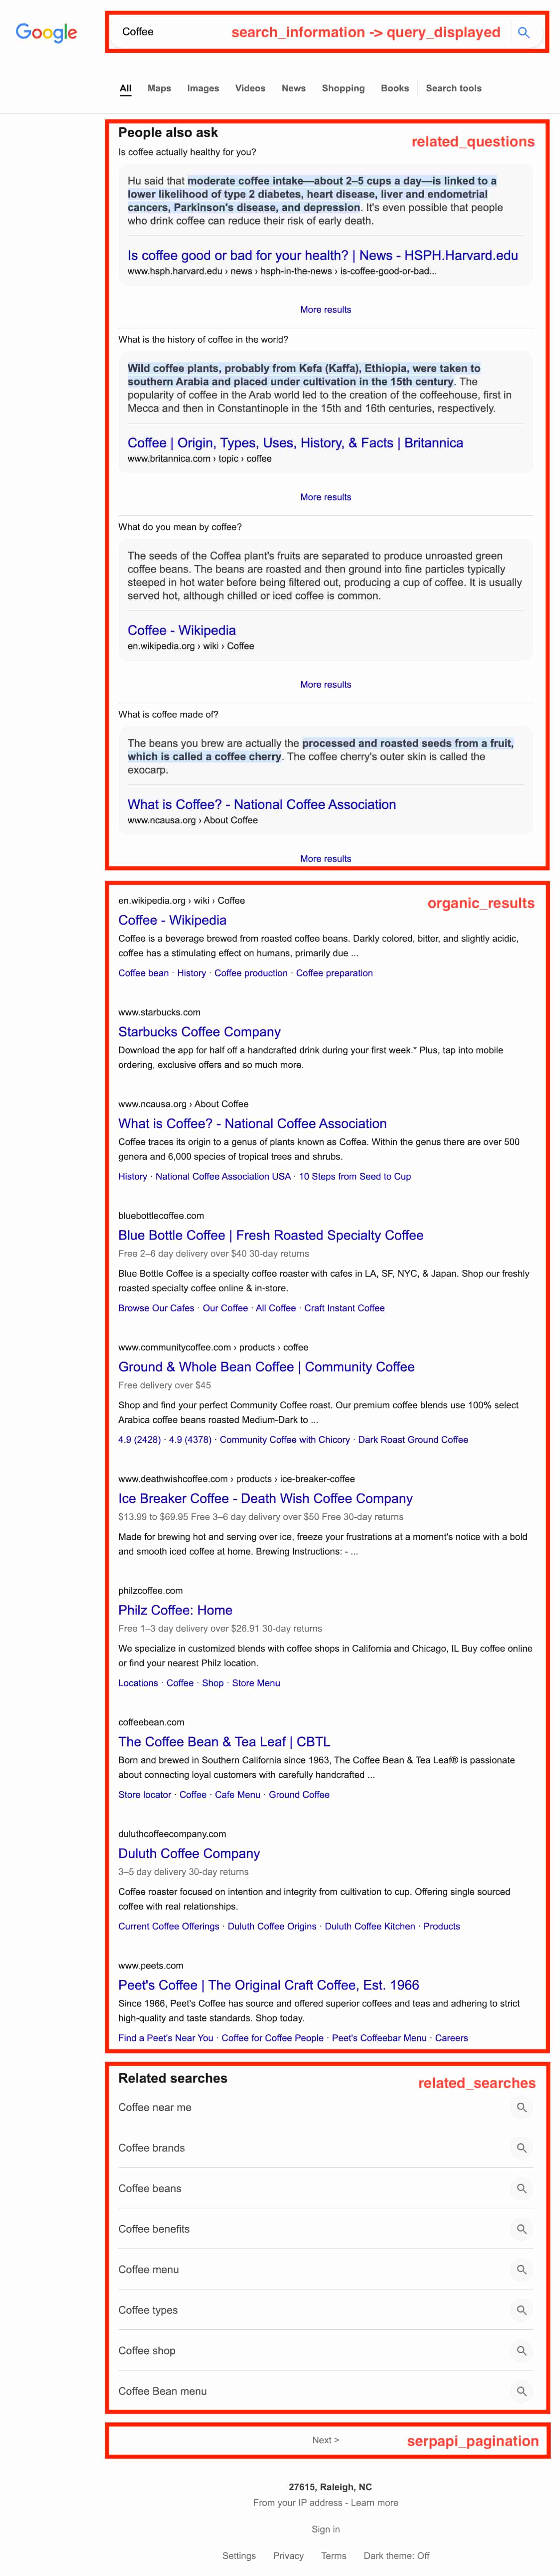This screenshot has height=2576, width=560.
Task: Click search icon beside Coffee beans
Action: [x=521, y=2188]
